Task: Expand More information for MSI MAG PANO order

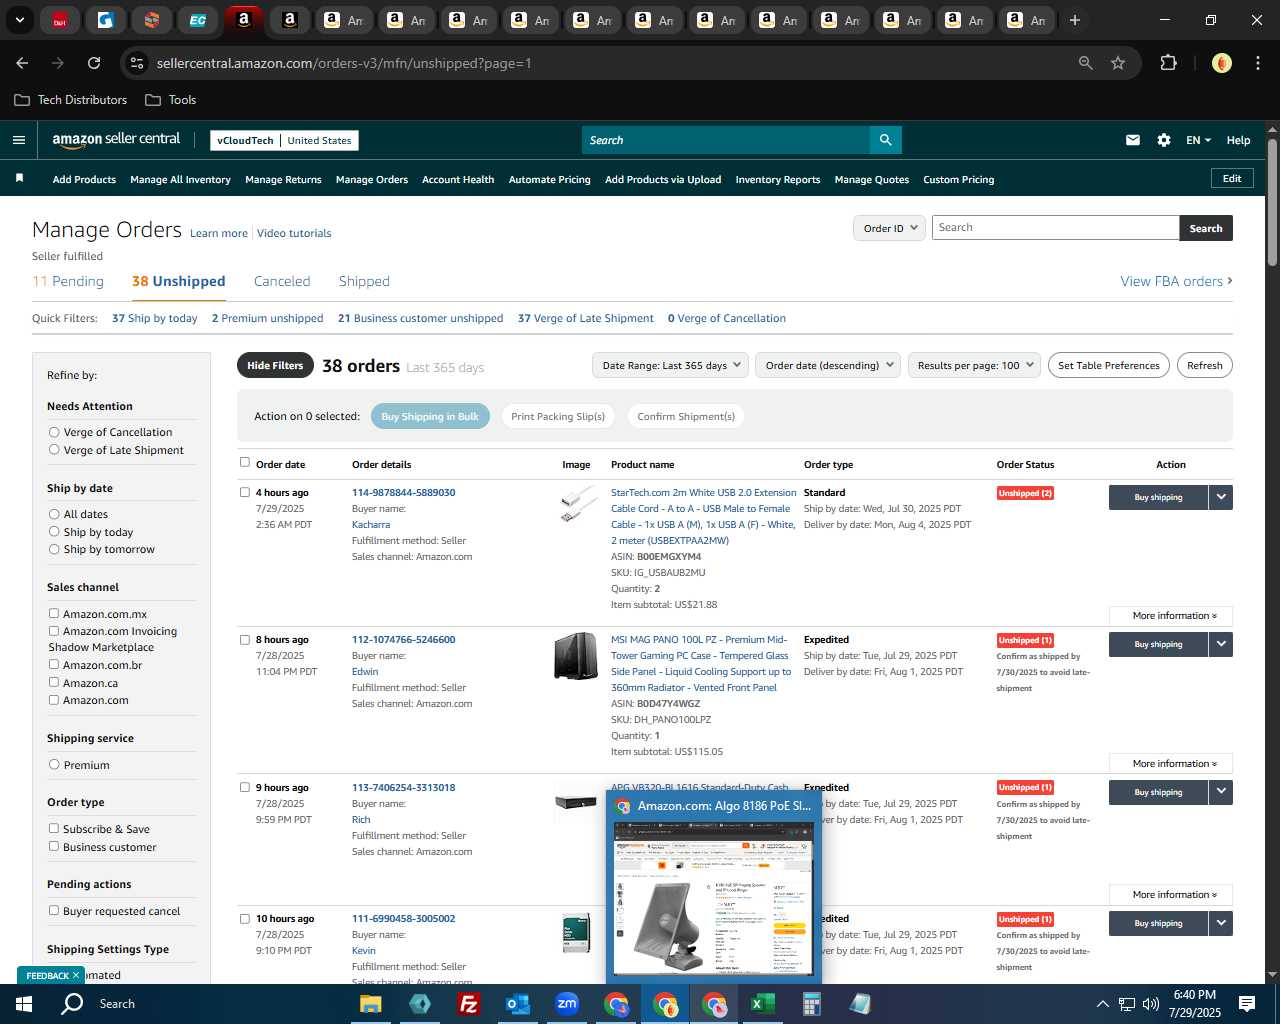Action: [1171, 763]
